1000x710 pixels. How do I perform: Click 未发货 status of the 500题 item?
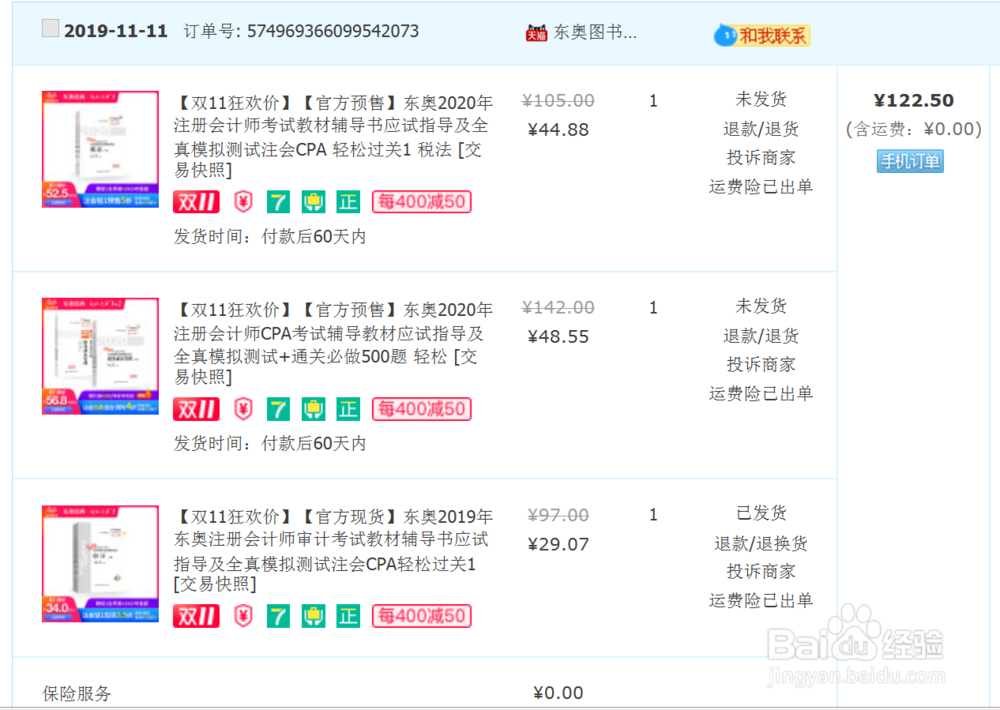(x=761, y=306)
